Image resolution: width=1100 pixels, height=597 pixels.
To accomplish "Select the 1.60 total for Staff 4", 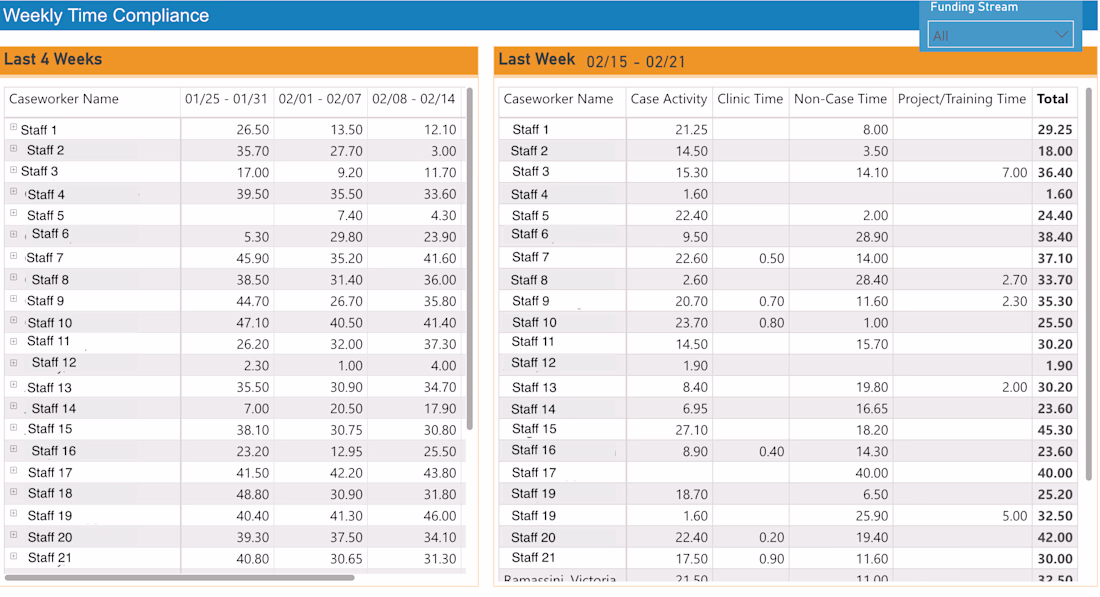I will pos(1059,194).
